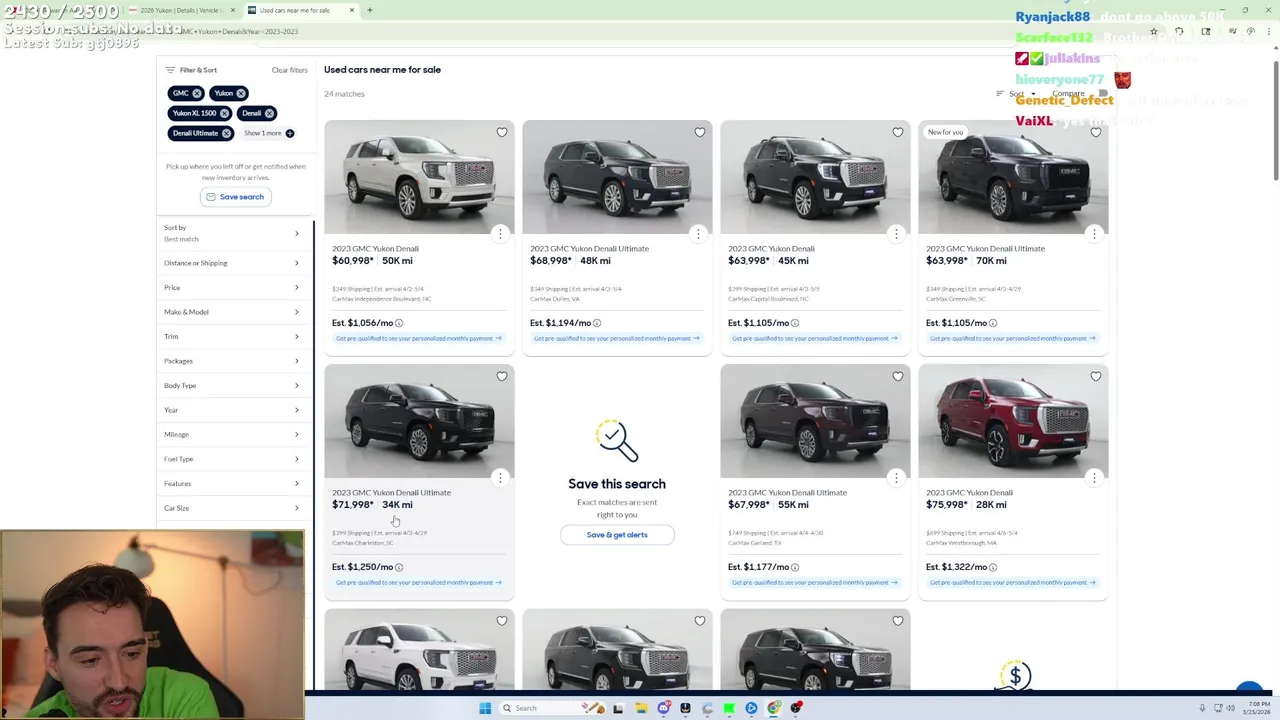Expand the Sort by Best match filter

(x=232, y=233)
